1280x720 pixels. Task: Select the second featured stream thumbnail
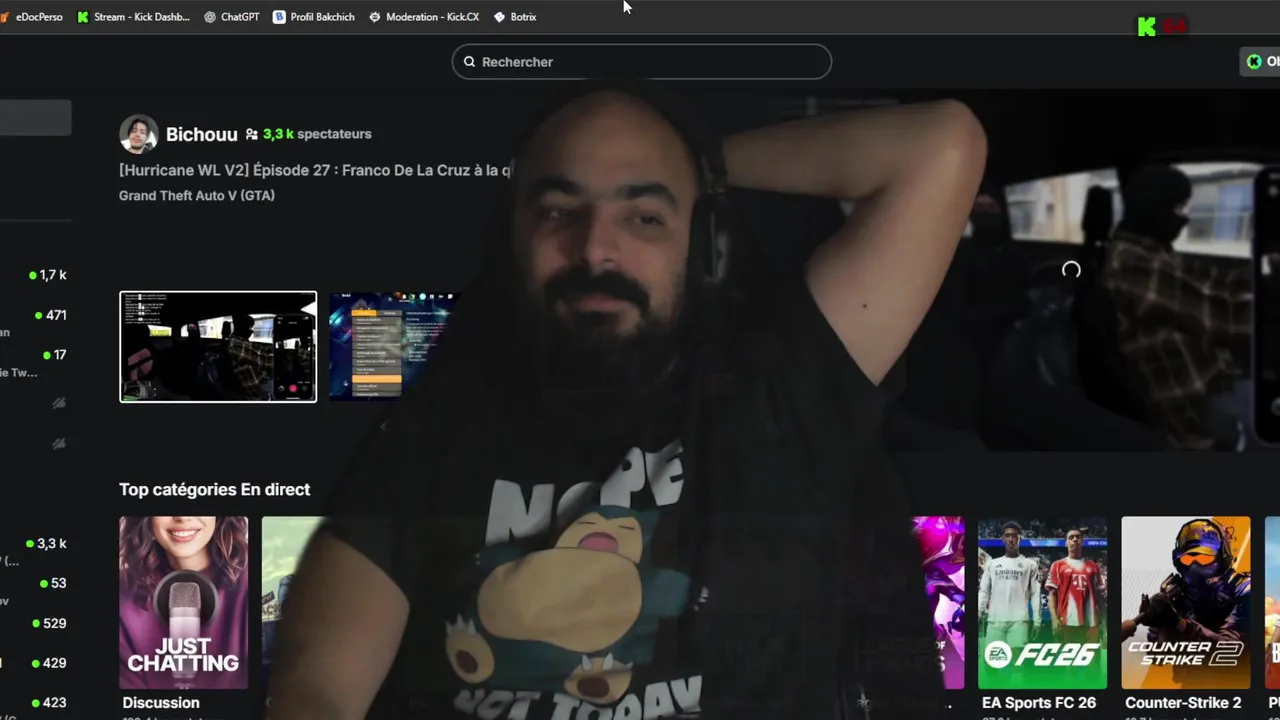pos(394,347)
